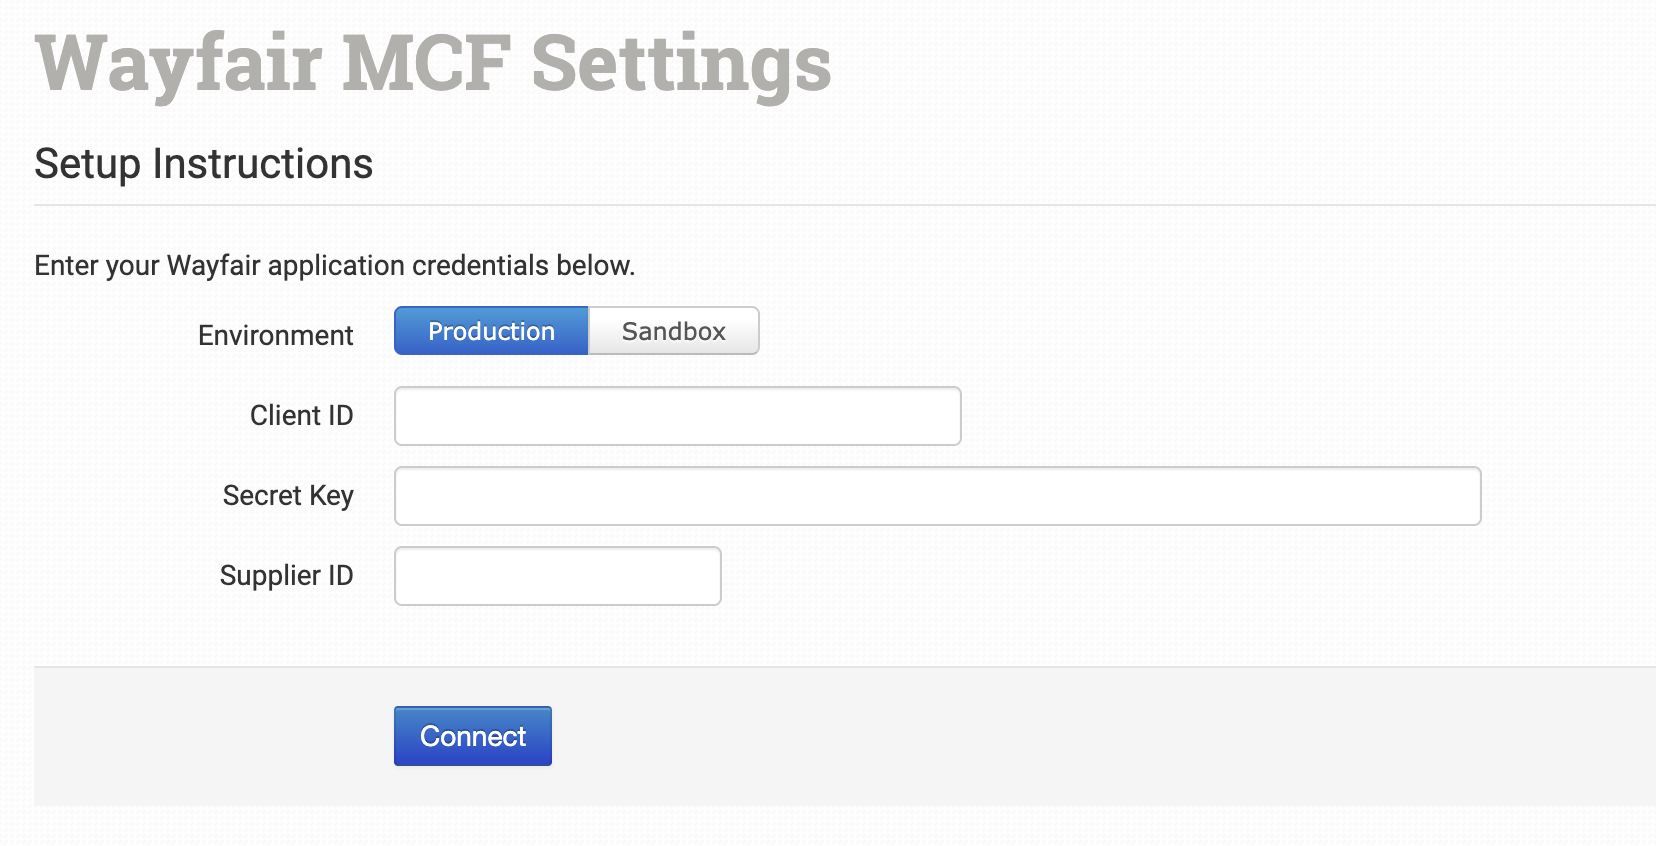
Task: Click the credentials instruction sentence
Action: point(334,265)
